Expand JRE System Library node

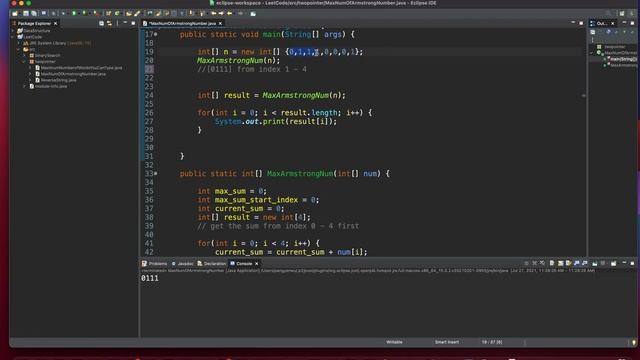[18, 43]
